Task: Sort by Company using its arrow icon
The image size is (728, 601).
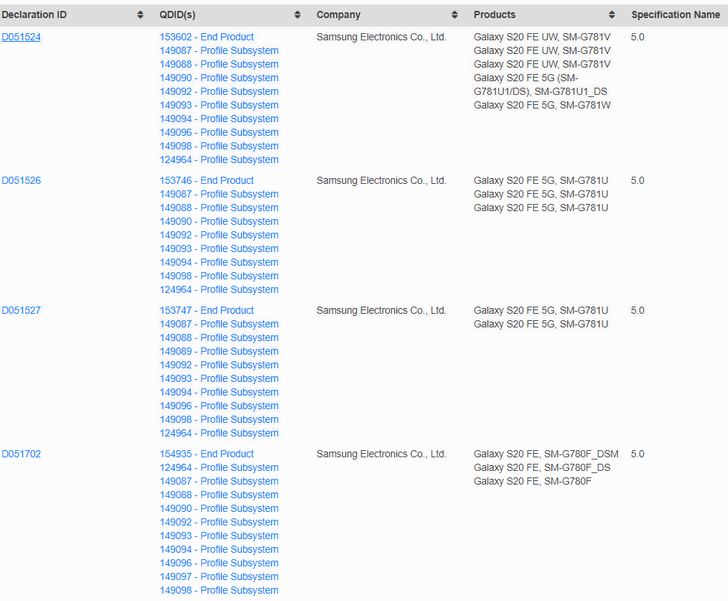Action: point(455,15)
